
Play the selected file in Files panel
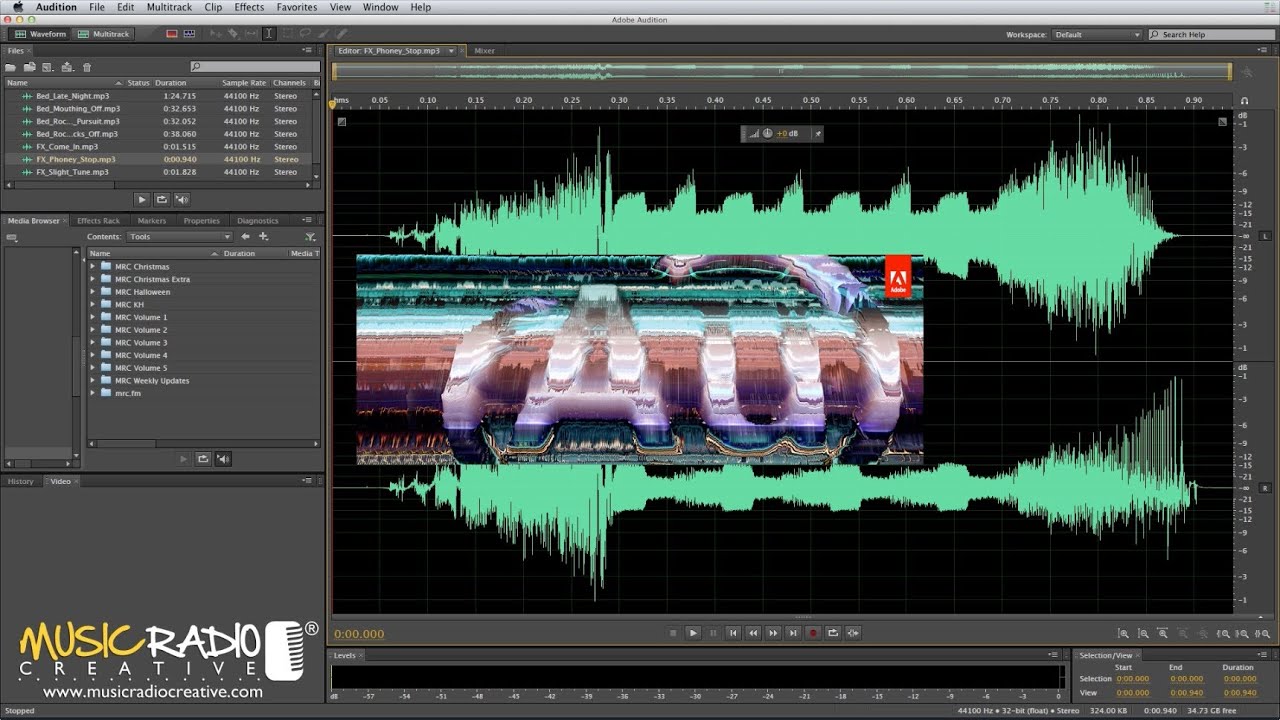(x=141, y=199)
